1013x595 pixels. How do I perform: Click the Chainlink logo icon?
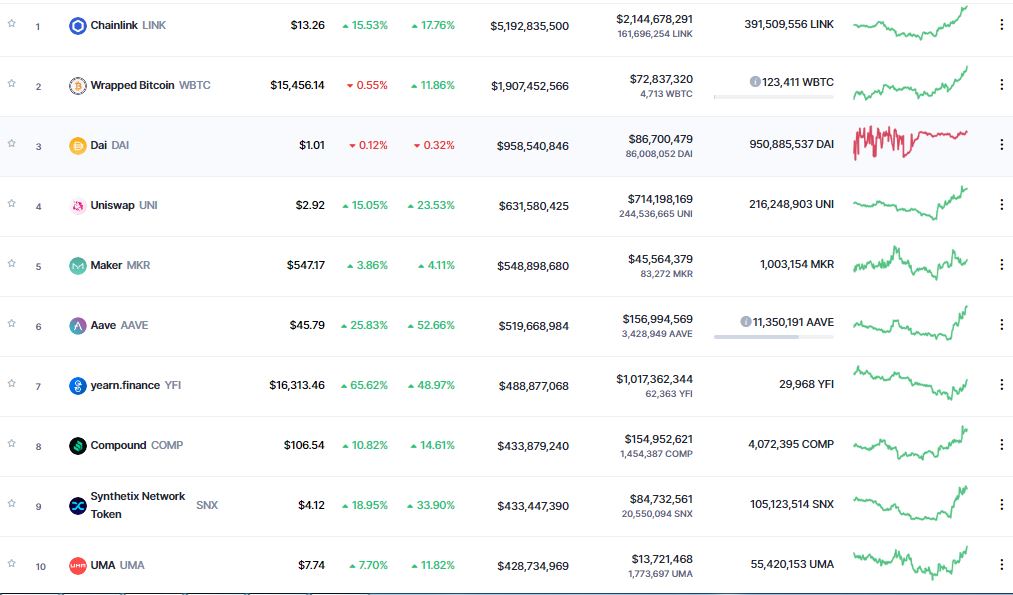pos(77,25)
